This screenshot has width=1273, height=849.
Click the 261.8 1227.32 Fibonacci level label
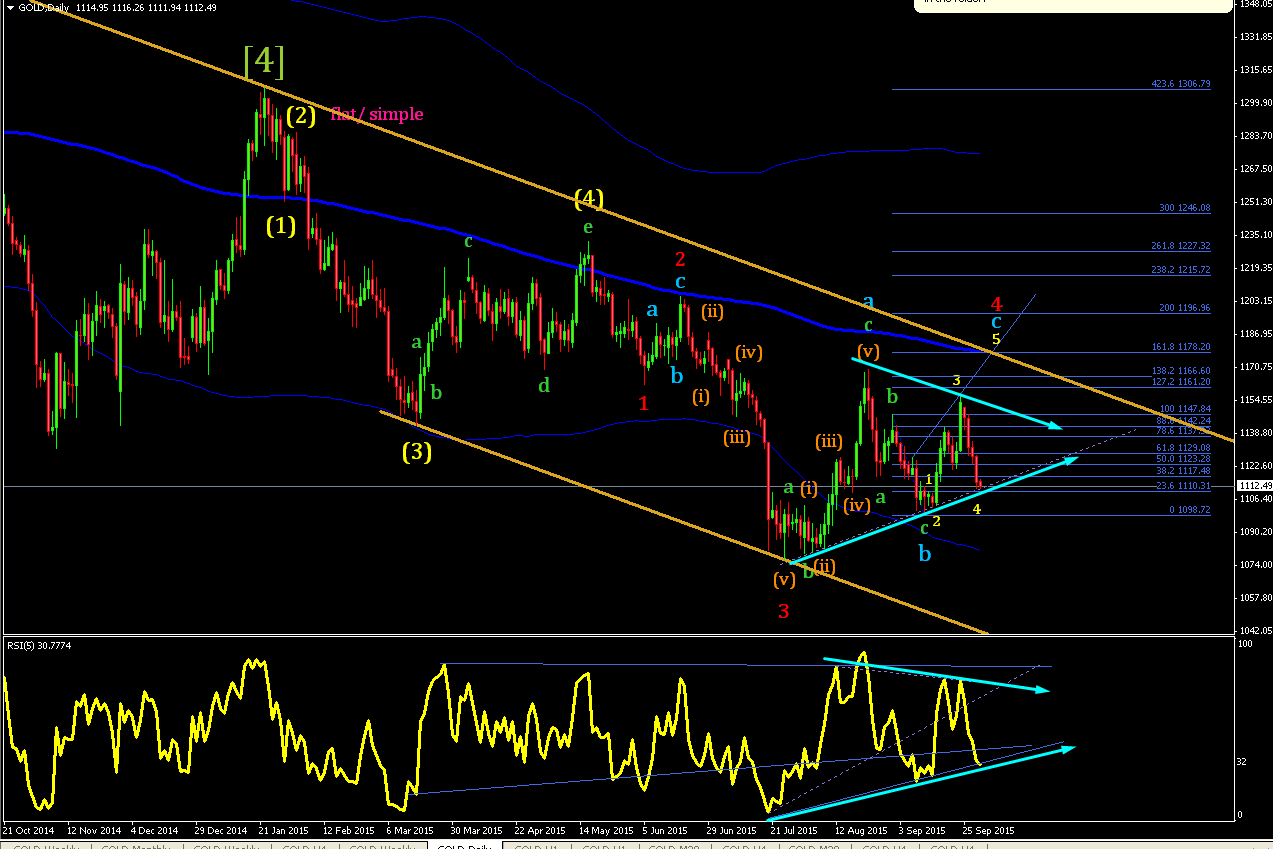(1181, 246)
